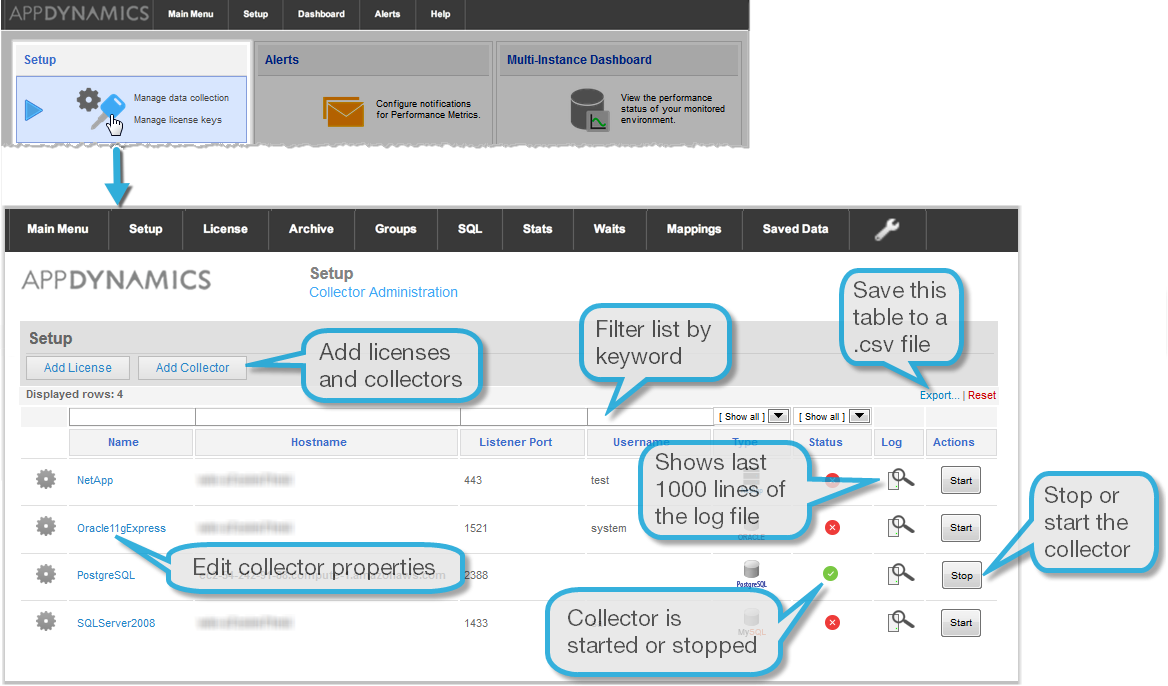Image resolution: width=1168 pixels, height=686 pixels.
Task: Select the License navigation item
Action: click(x=225, y=229)
